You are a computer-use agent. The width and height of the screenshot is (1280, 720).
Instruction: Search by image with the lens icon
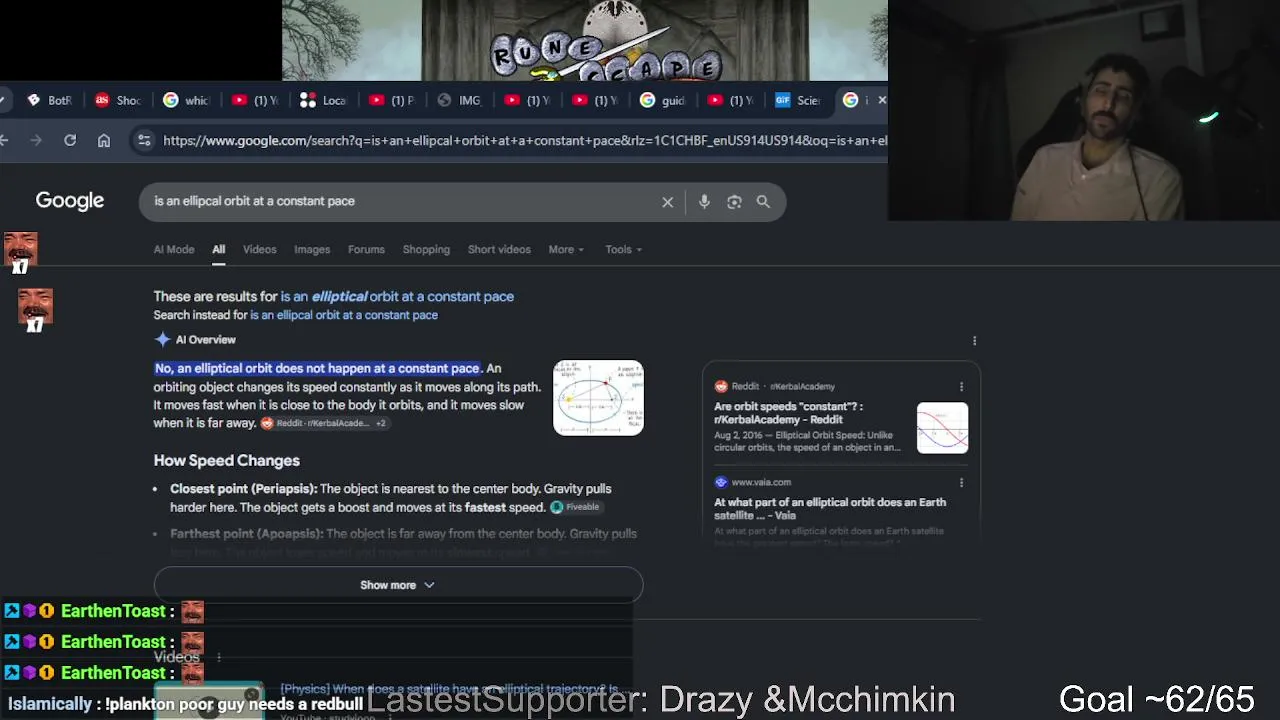click(734, 202)
